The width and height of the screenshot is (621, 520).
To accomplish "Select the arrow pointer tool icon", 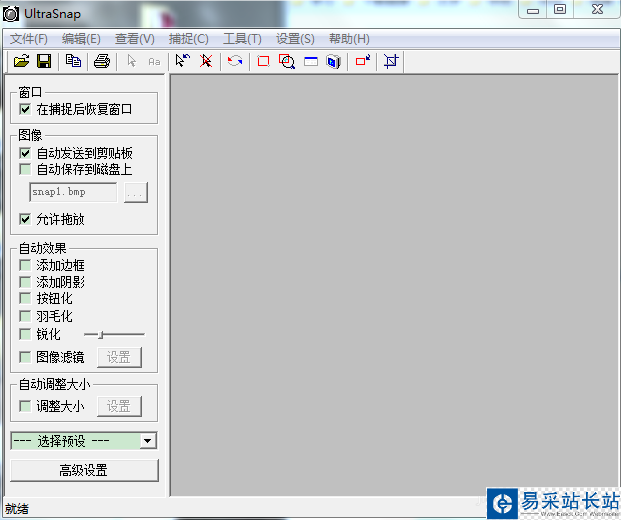I will (131, 61).
